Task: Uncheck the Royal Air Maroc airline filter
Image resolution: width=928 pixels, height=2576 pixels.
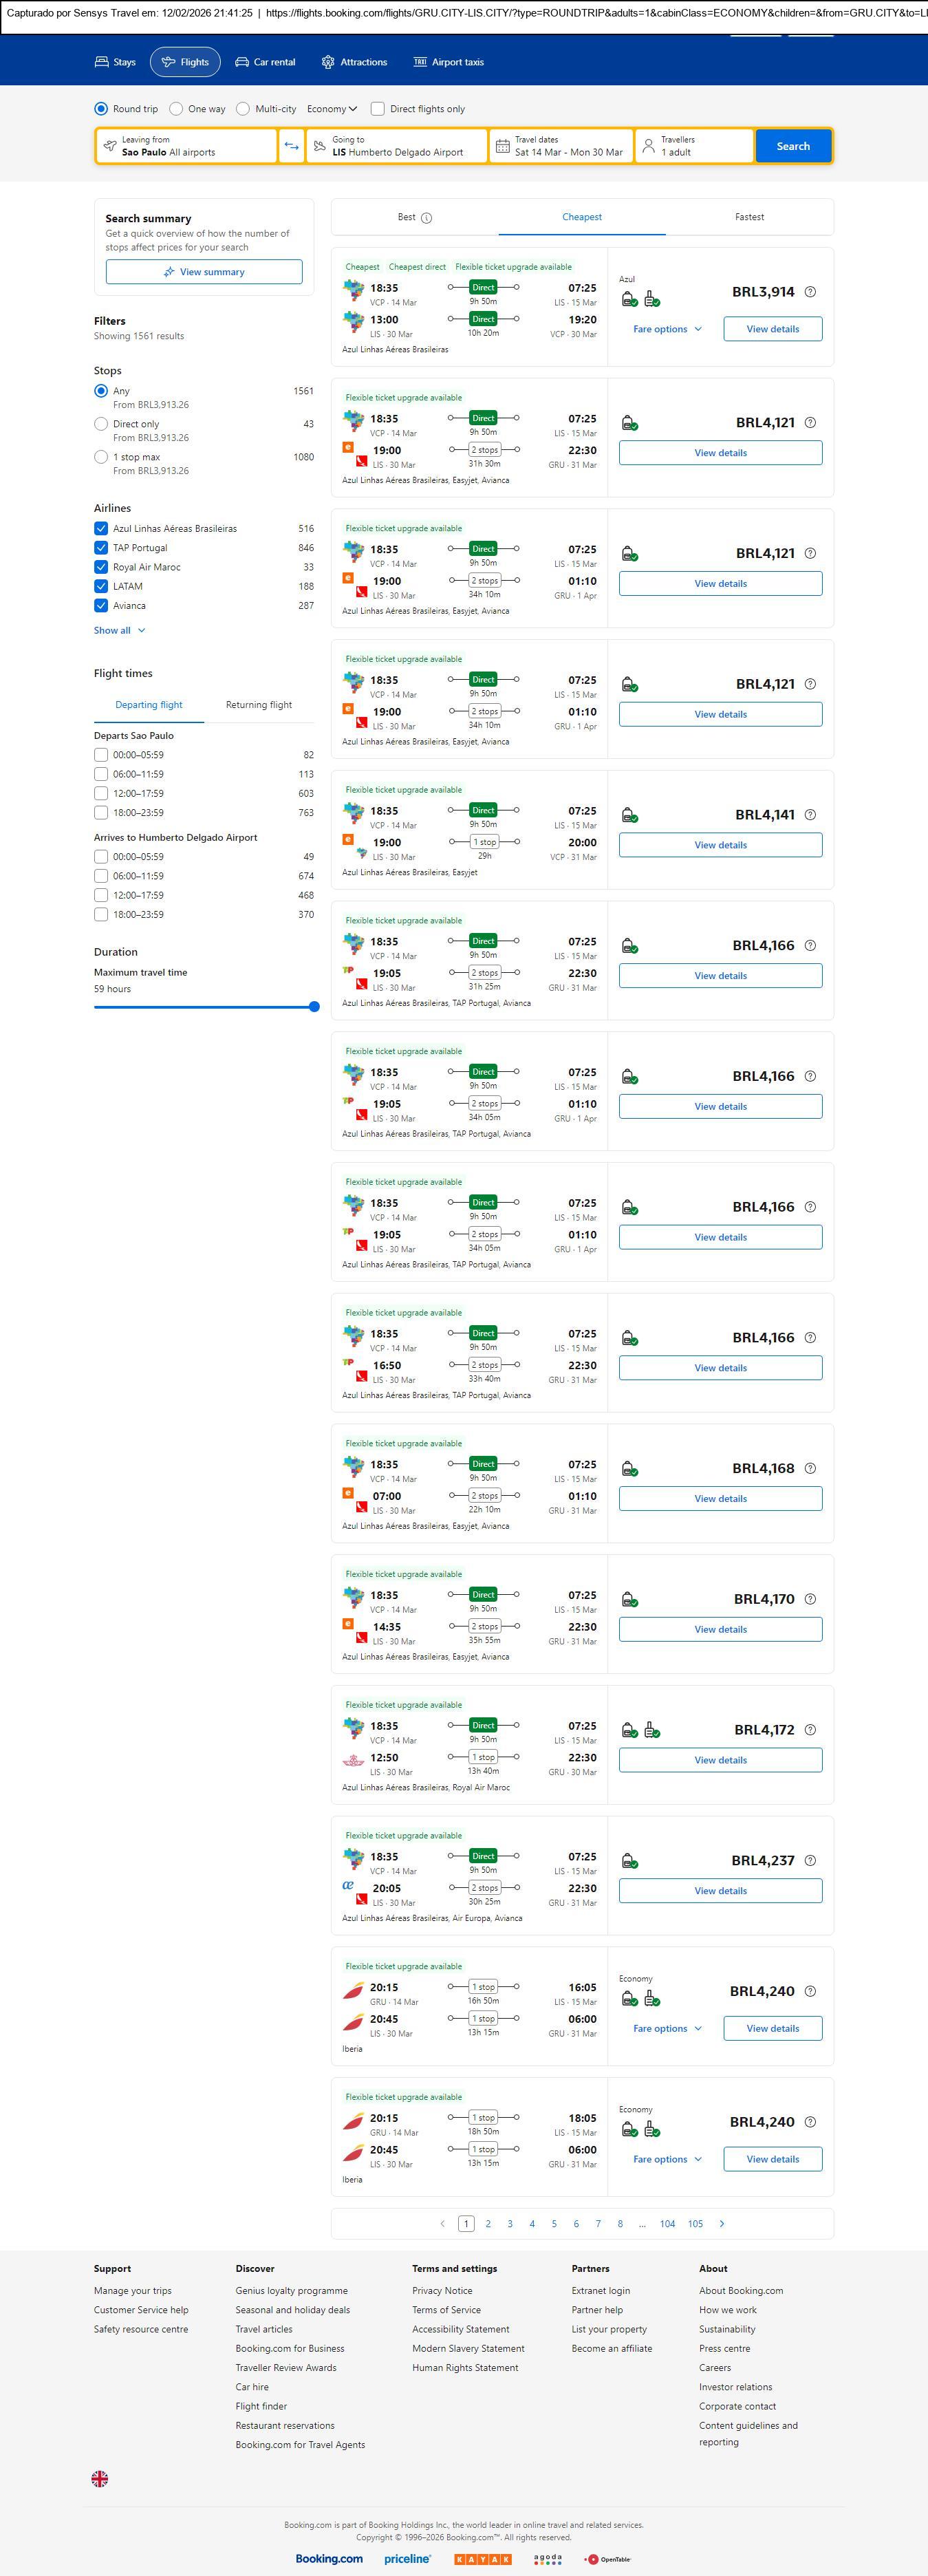Action: coord(101,567)
